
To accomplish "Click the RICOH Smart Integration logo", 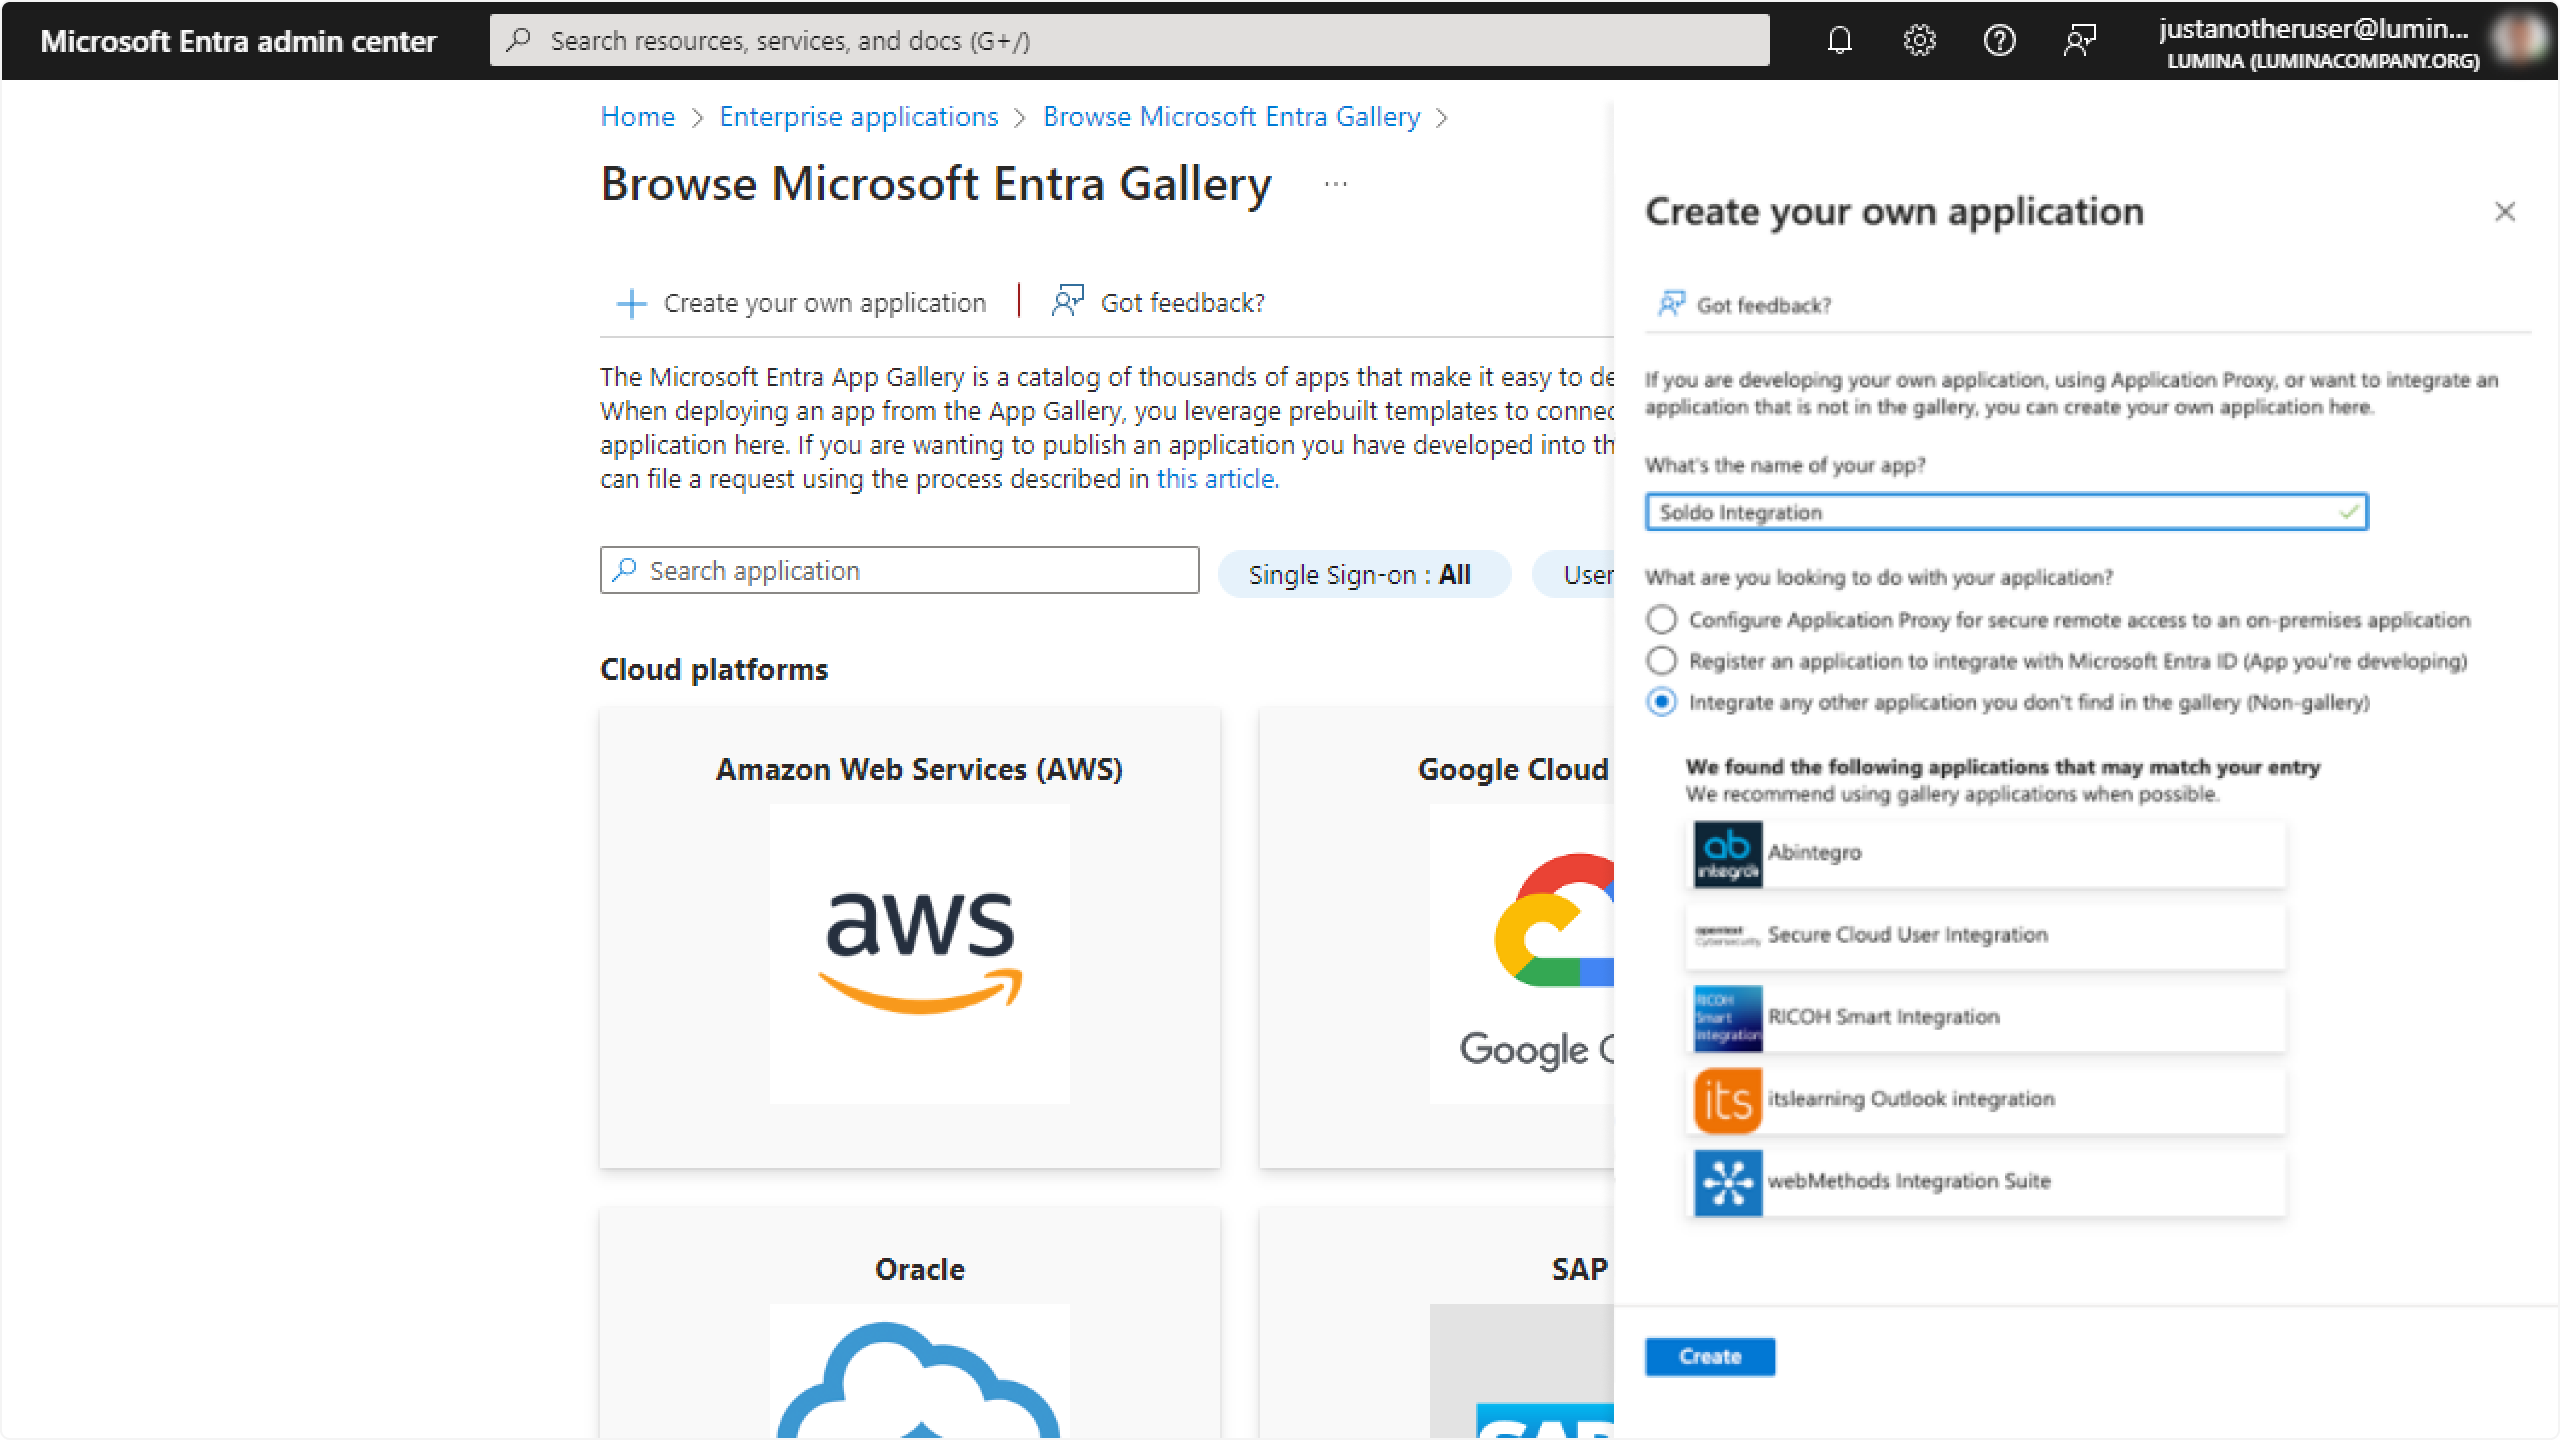I will pyautogui.click(x=1727, y=1018).
